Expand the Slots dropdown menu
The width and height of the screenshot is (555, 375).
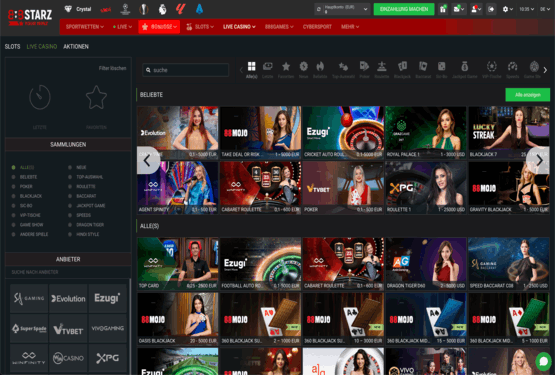[200, 27]
